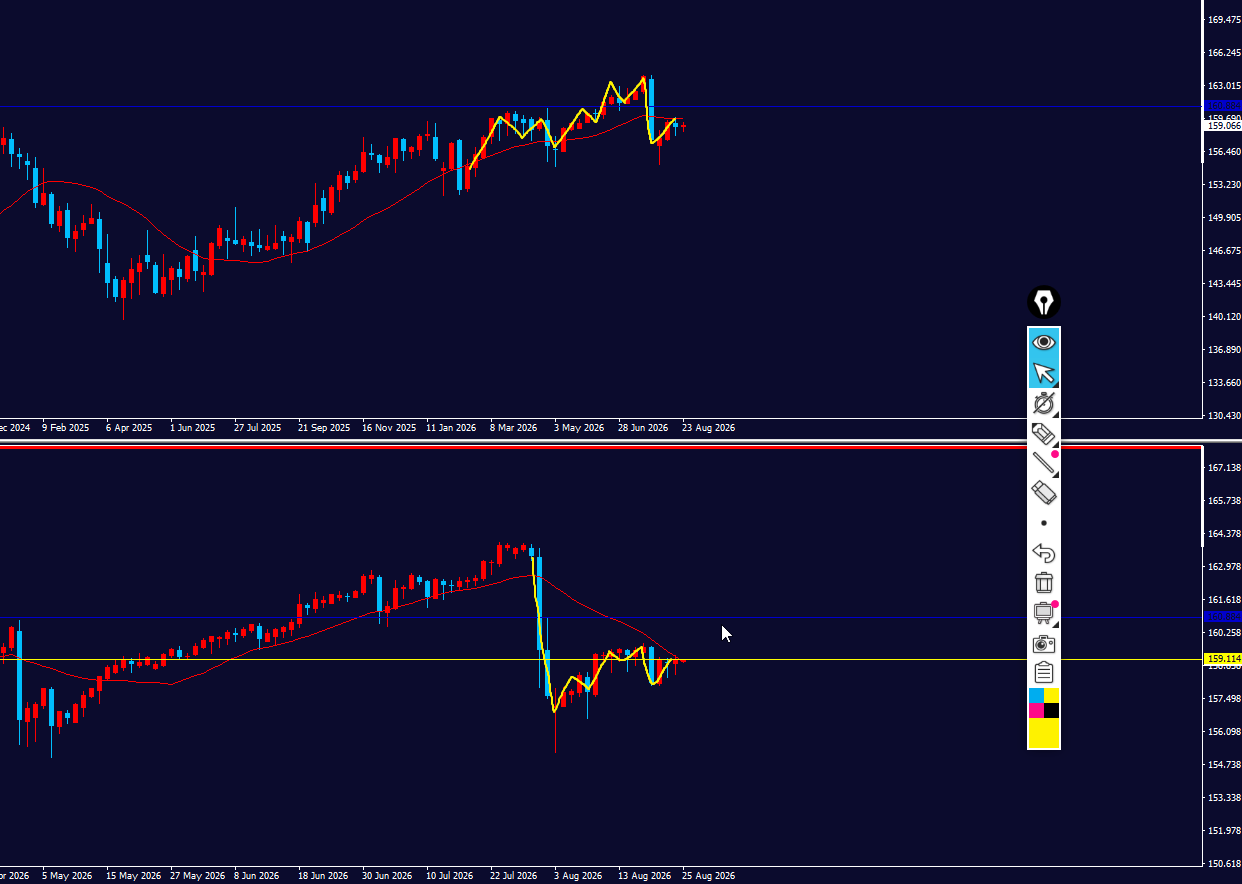Click the 150.618 price on lower axis
Image resolution: width=1242 pixels, height=884 pixels.
point(1224,864)
